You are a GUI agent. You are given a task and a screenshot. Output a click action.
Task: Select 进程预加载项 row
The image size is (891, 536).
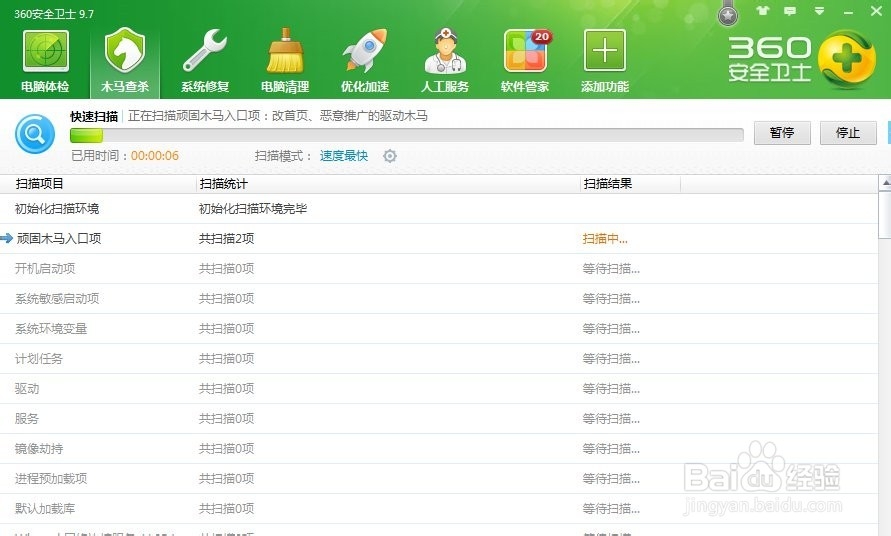coord(439,479)
